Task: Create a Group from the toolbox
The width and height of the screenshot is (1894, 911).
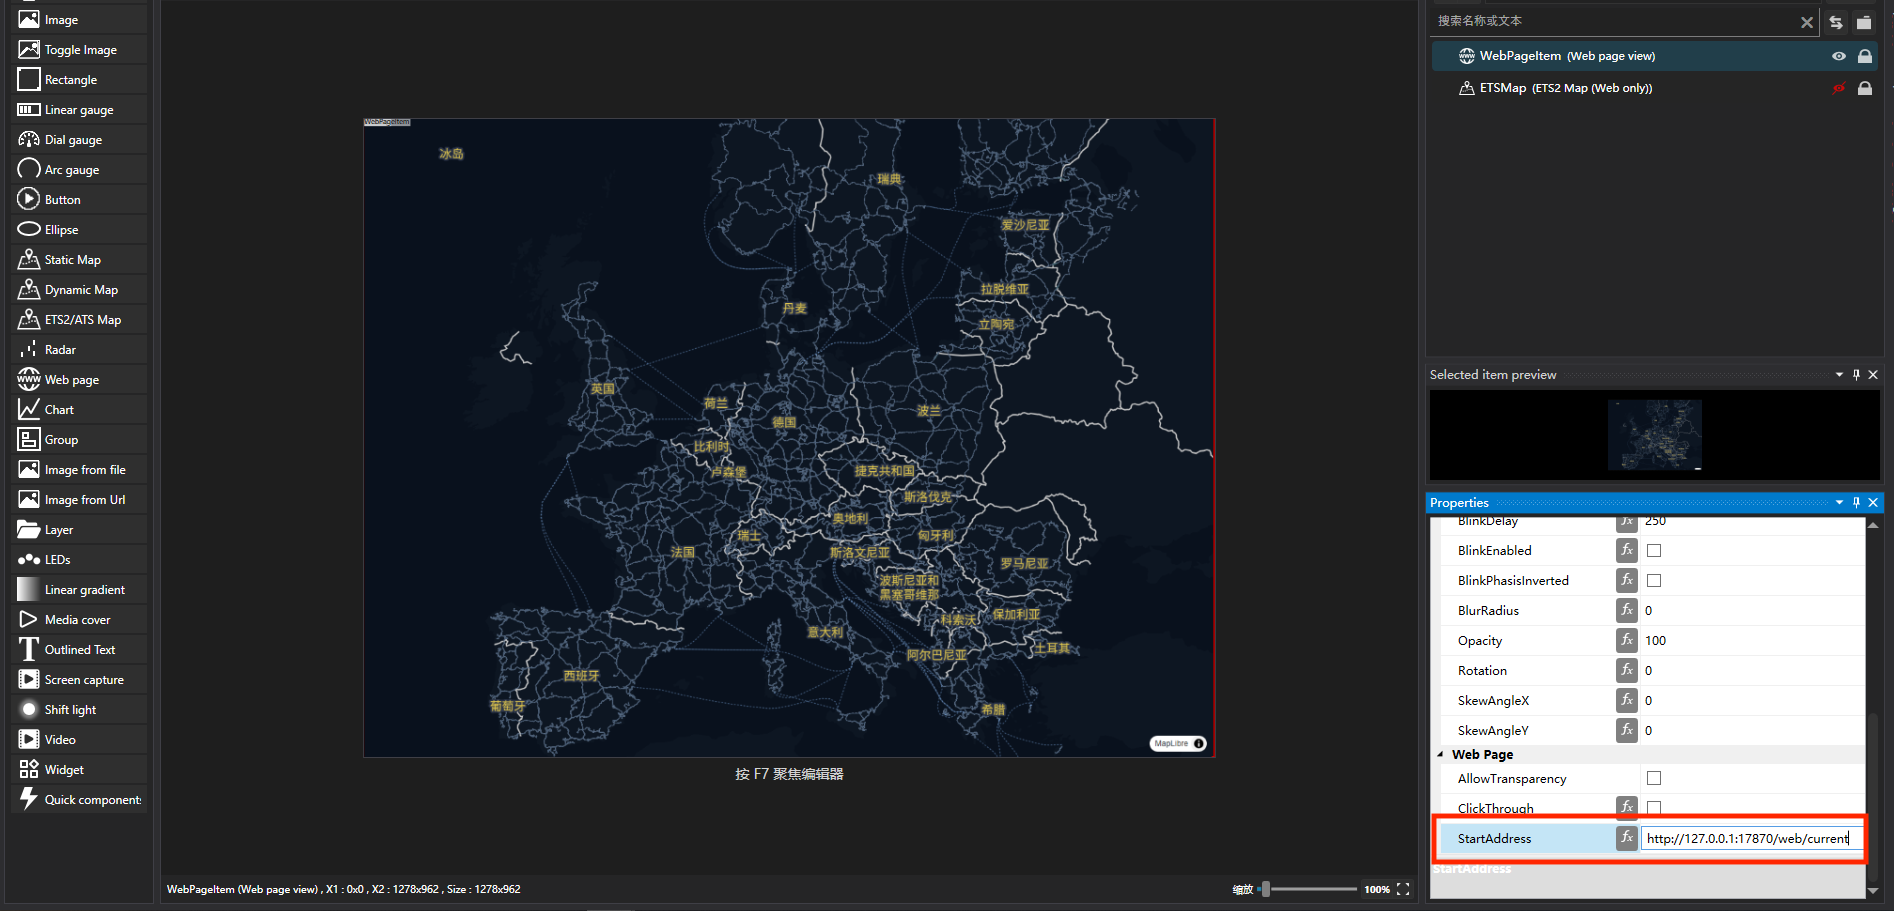Action: coord(80,440)
